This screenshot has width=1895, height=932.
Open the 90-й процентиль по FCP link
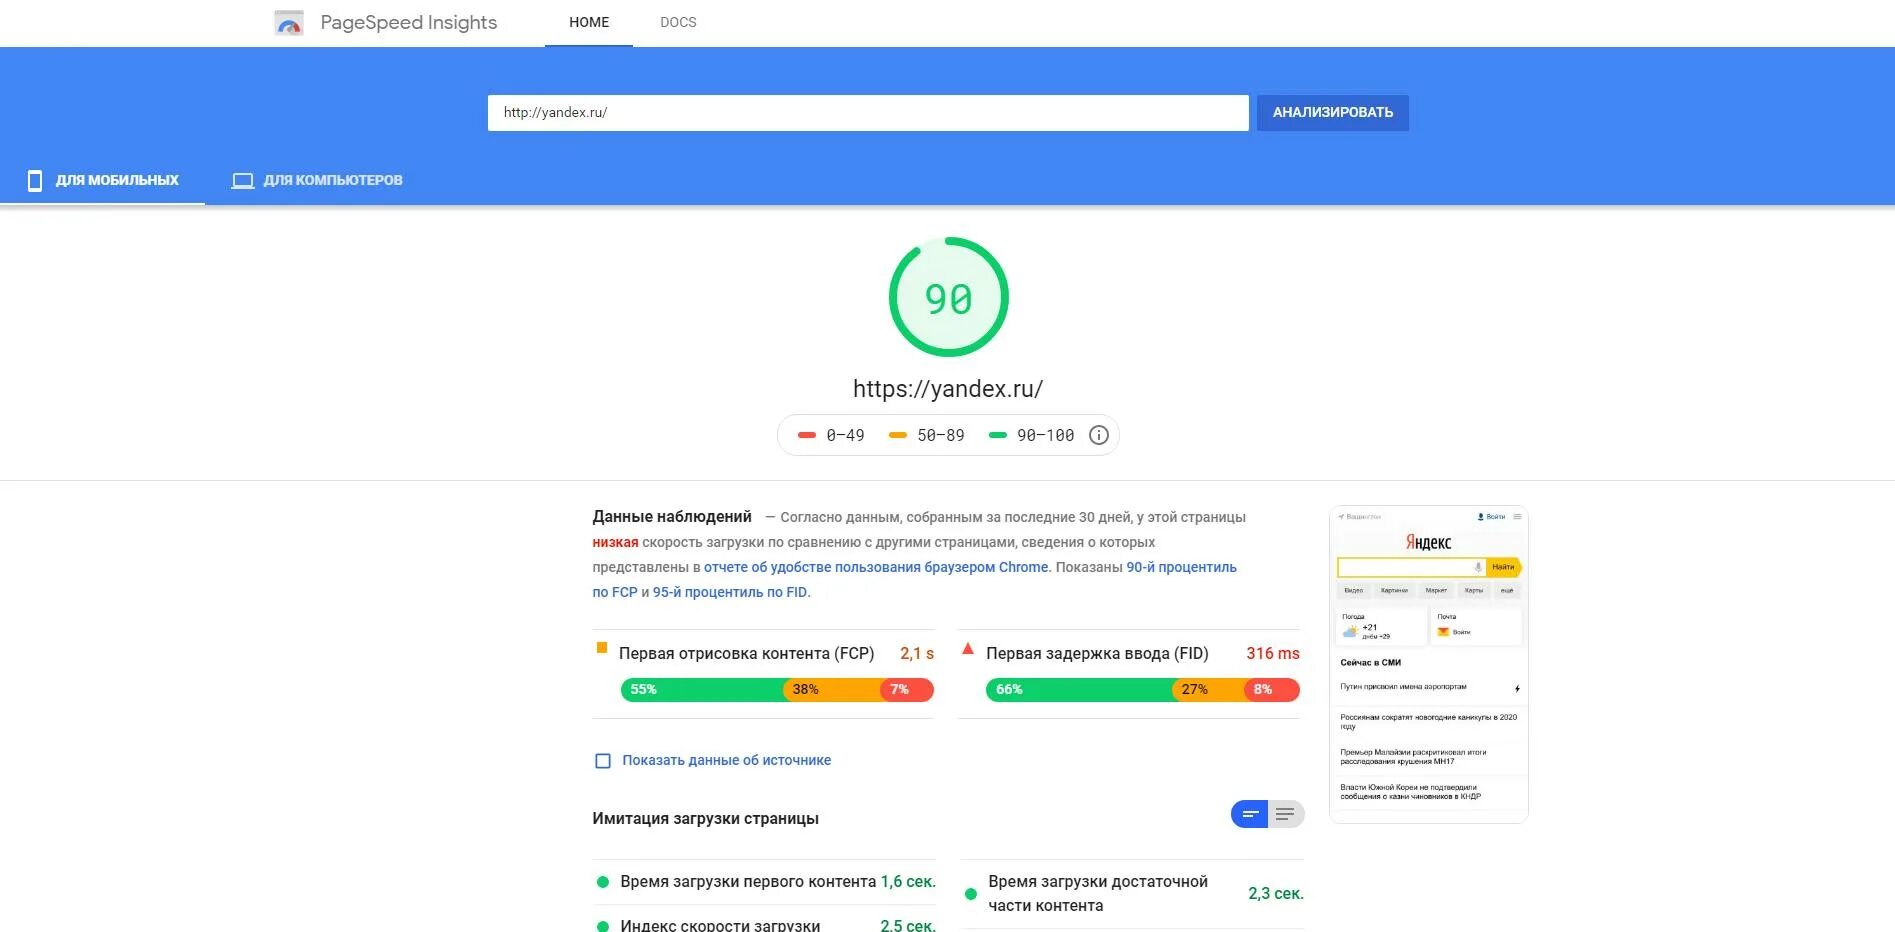[x=1181, y=567]
